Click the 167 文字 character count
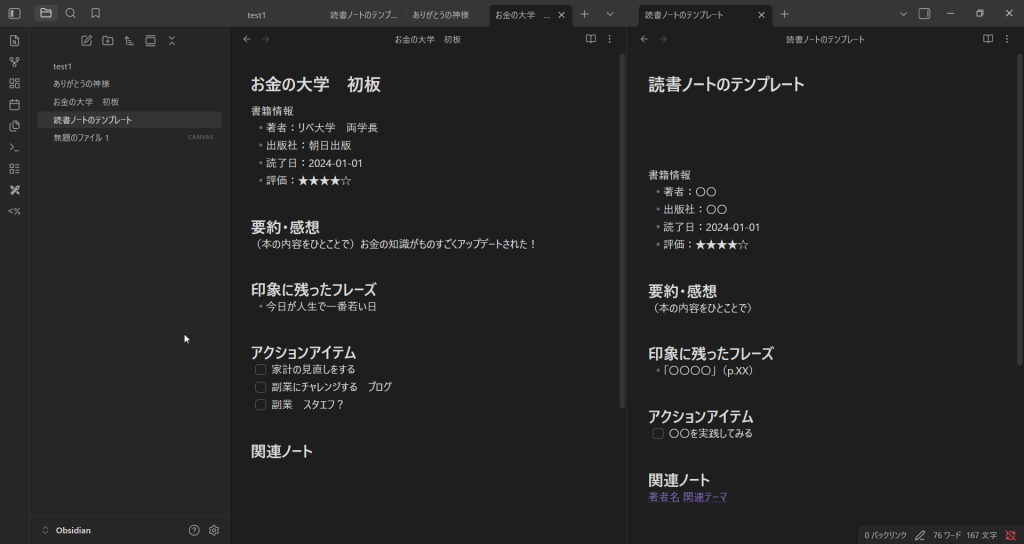Viewport: 1024px width, 544px height. [x=982, y=536]
